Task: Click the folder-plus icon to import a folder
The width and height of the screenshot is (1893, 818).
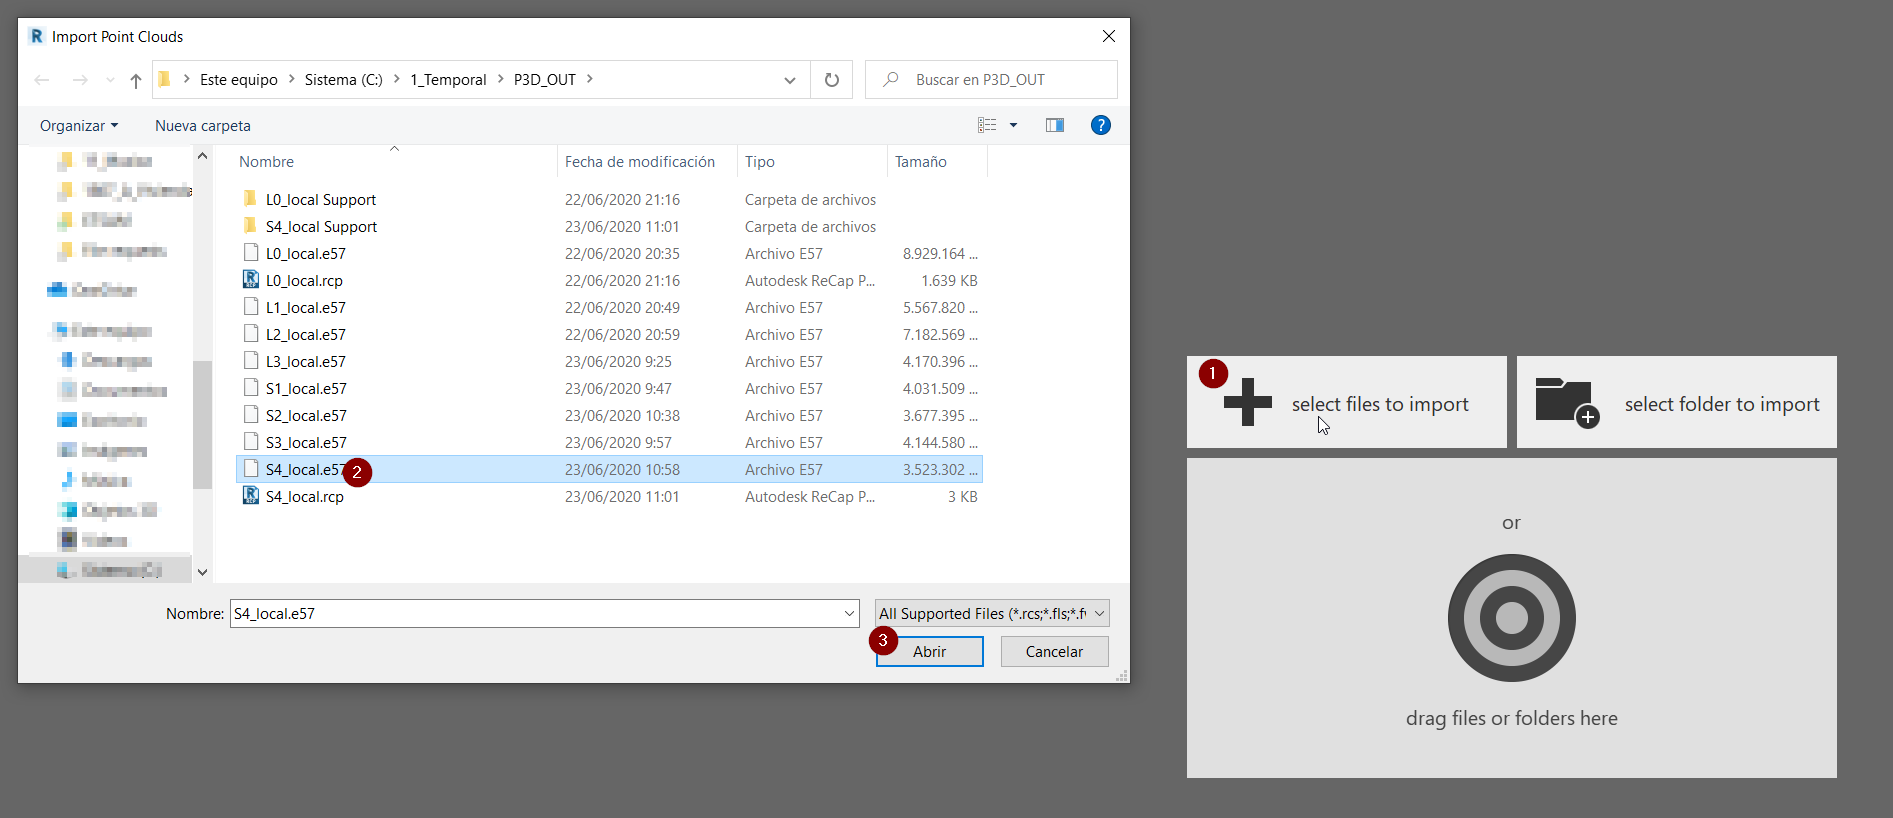Action: [1567, 403]
